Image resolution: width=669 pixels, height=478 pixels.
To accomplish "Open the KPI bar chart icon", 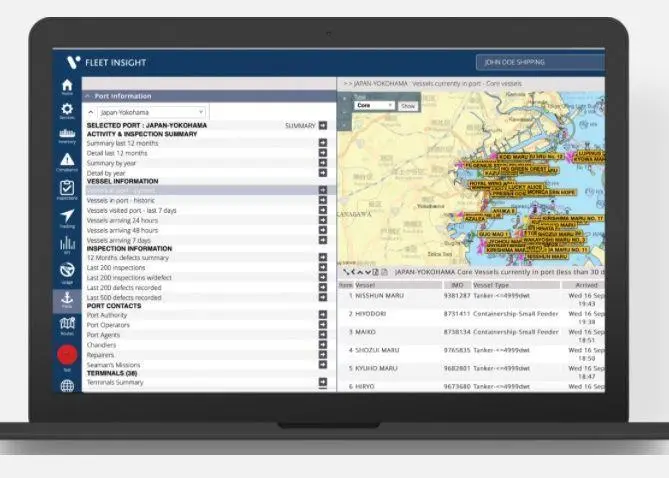I will coord(67,246).
